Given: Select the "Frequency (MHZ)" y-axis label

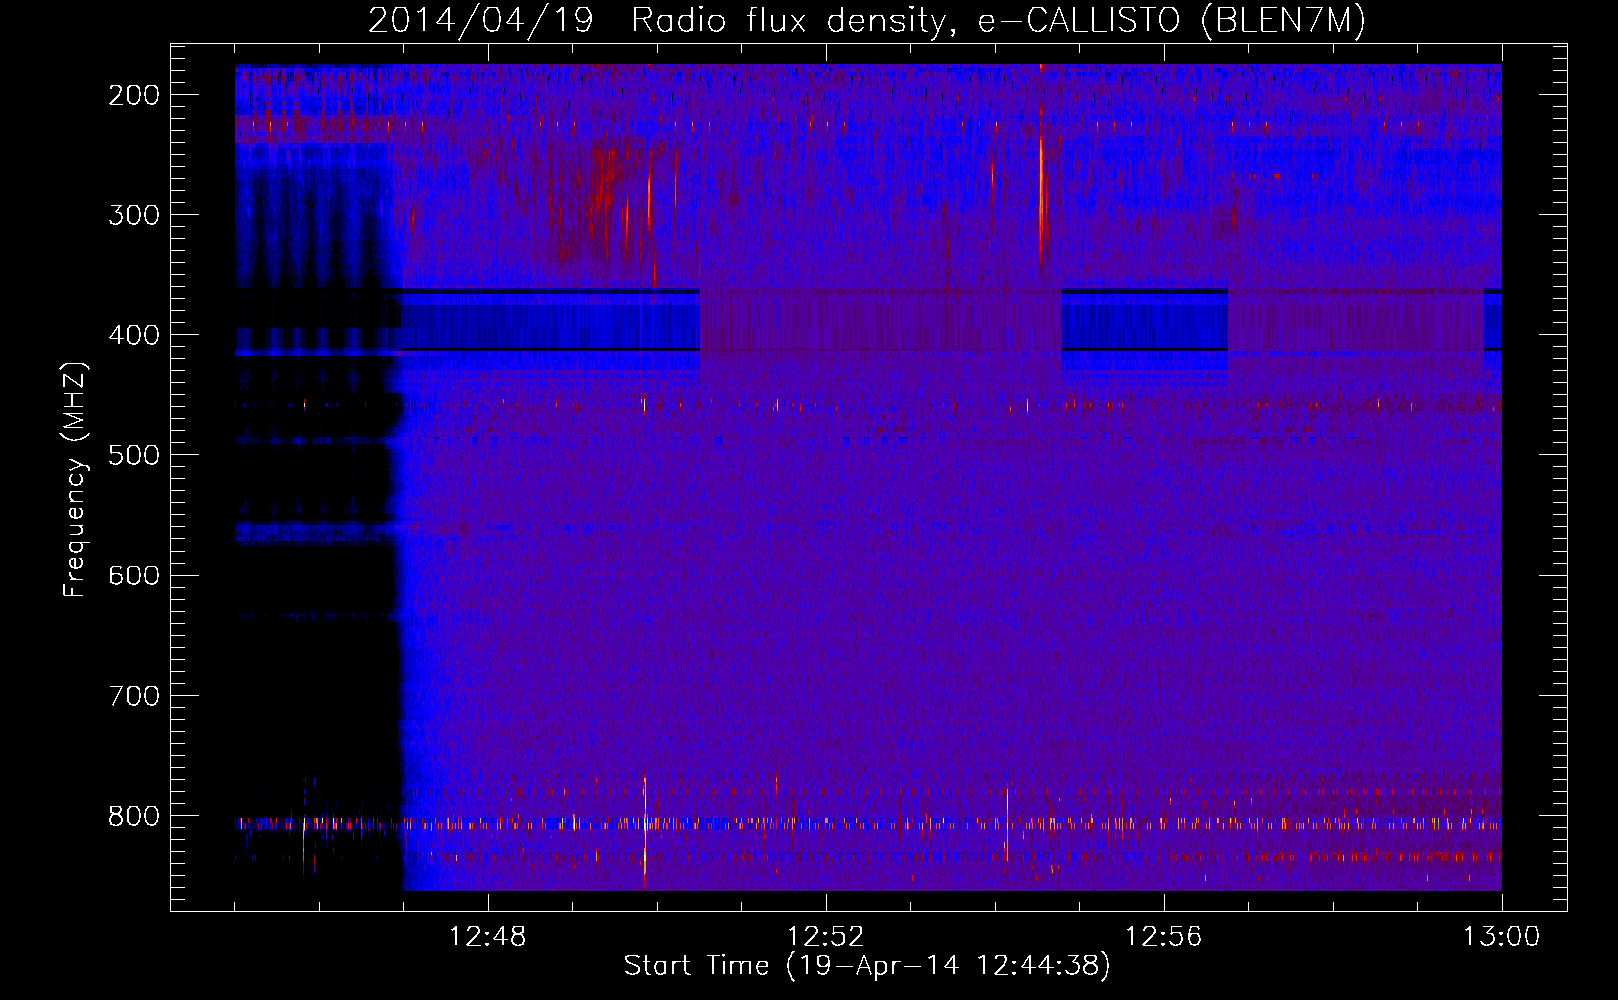Looking at the screenshot, I should [75, 479].
